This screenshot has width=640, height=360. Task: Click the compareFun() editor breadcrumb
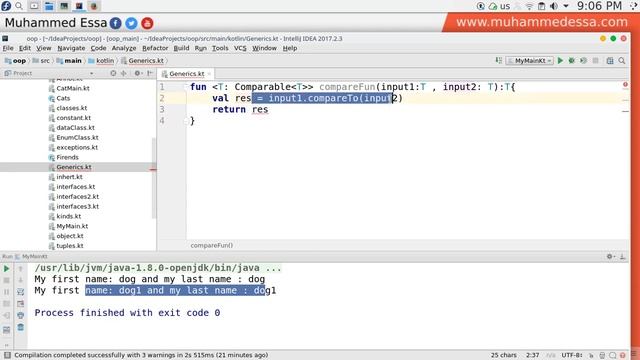[x=211, y=245]
